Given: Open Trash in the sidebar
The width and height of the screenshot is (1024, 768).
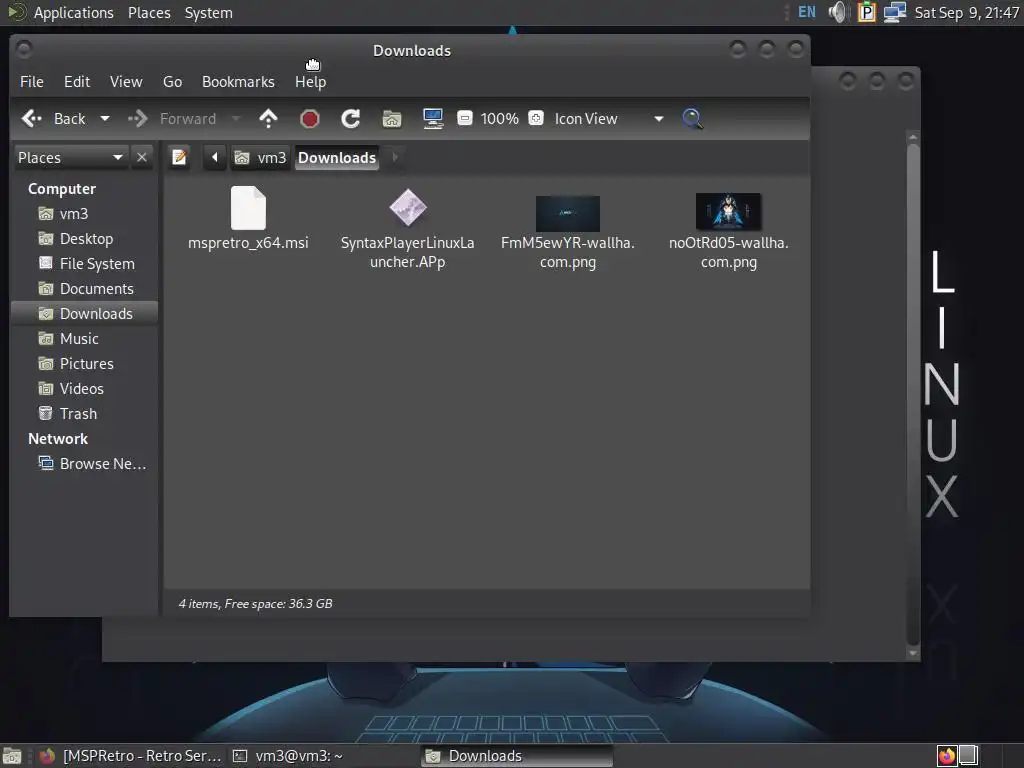Looking at the screenshot, I should [84, 413].
